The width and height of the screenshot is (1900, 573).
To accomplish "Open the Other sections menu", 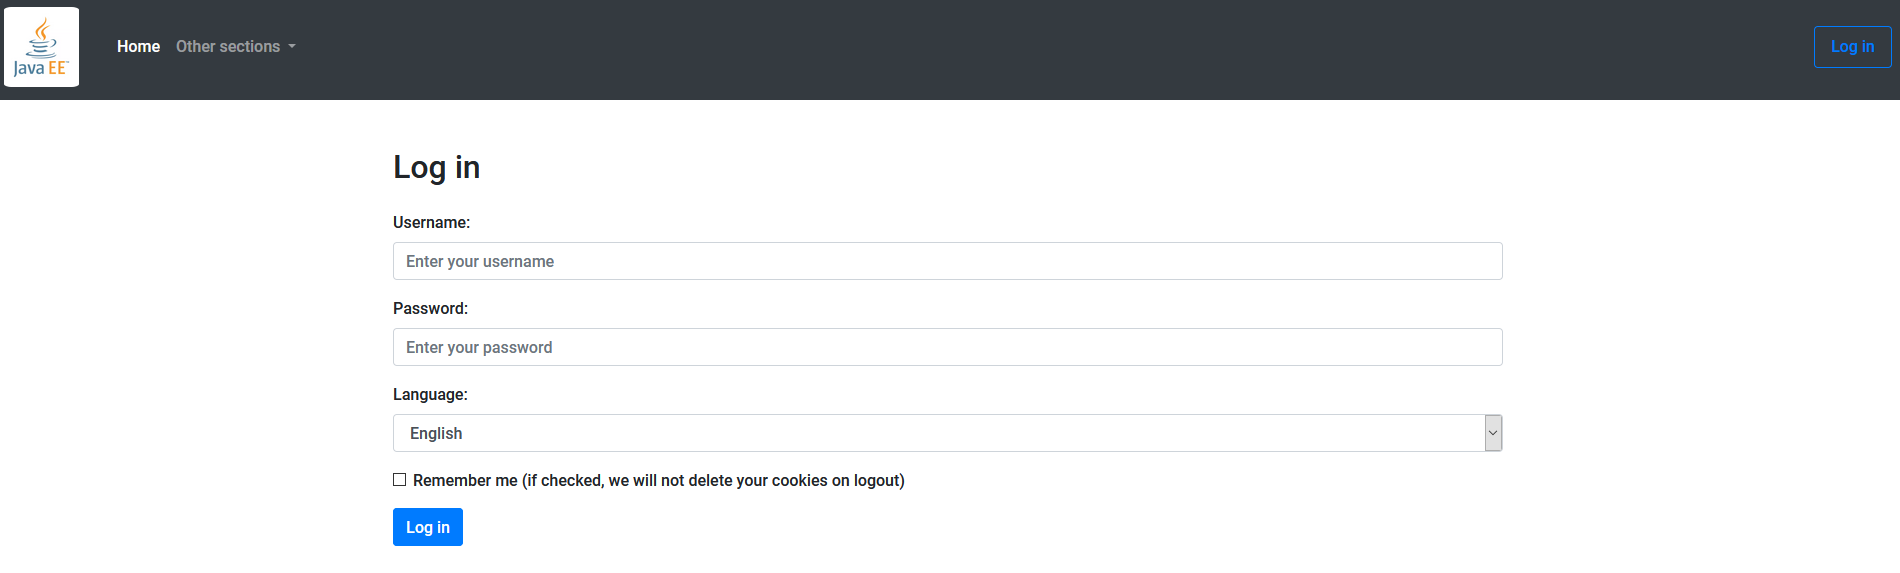I will point(228,47).
